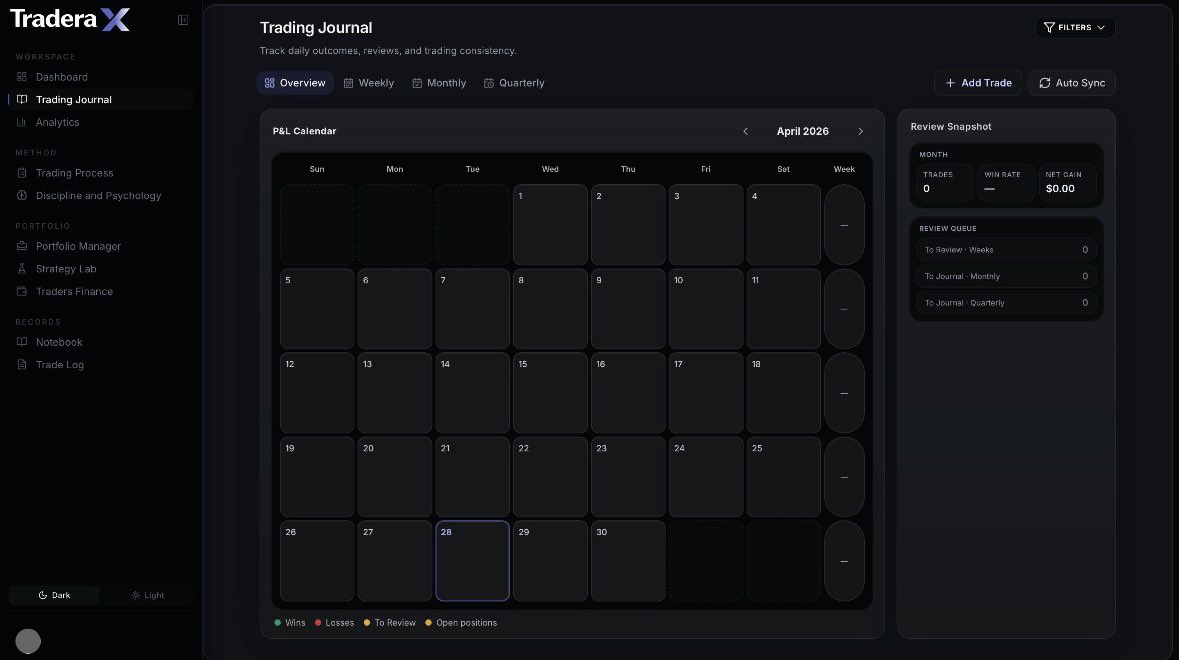This screenshot has height=660, width=1179.
Task: Open Analytics chart icon in sidebar
Action: [x=22, y=122]
